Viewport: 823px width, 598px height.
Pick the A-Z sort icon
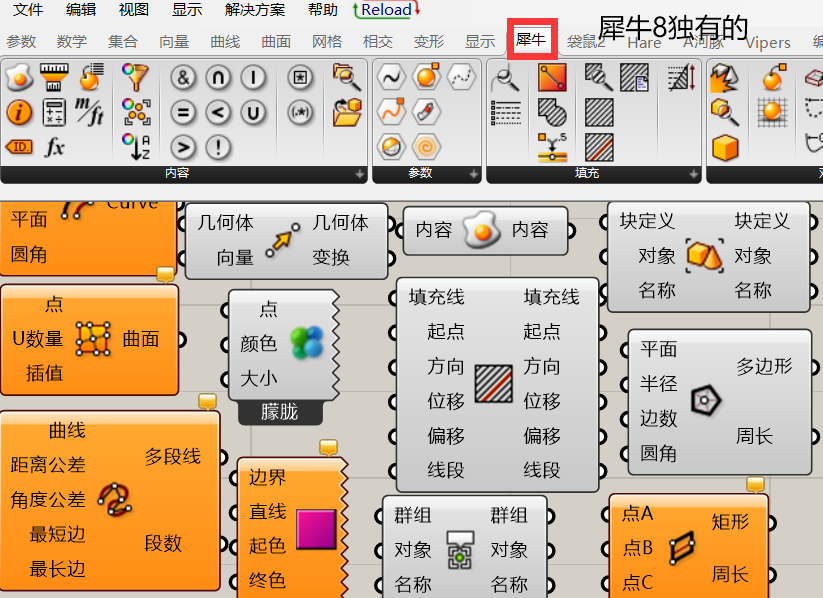coord(136,146)
